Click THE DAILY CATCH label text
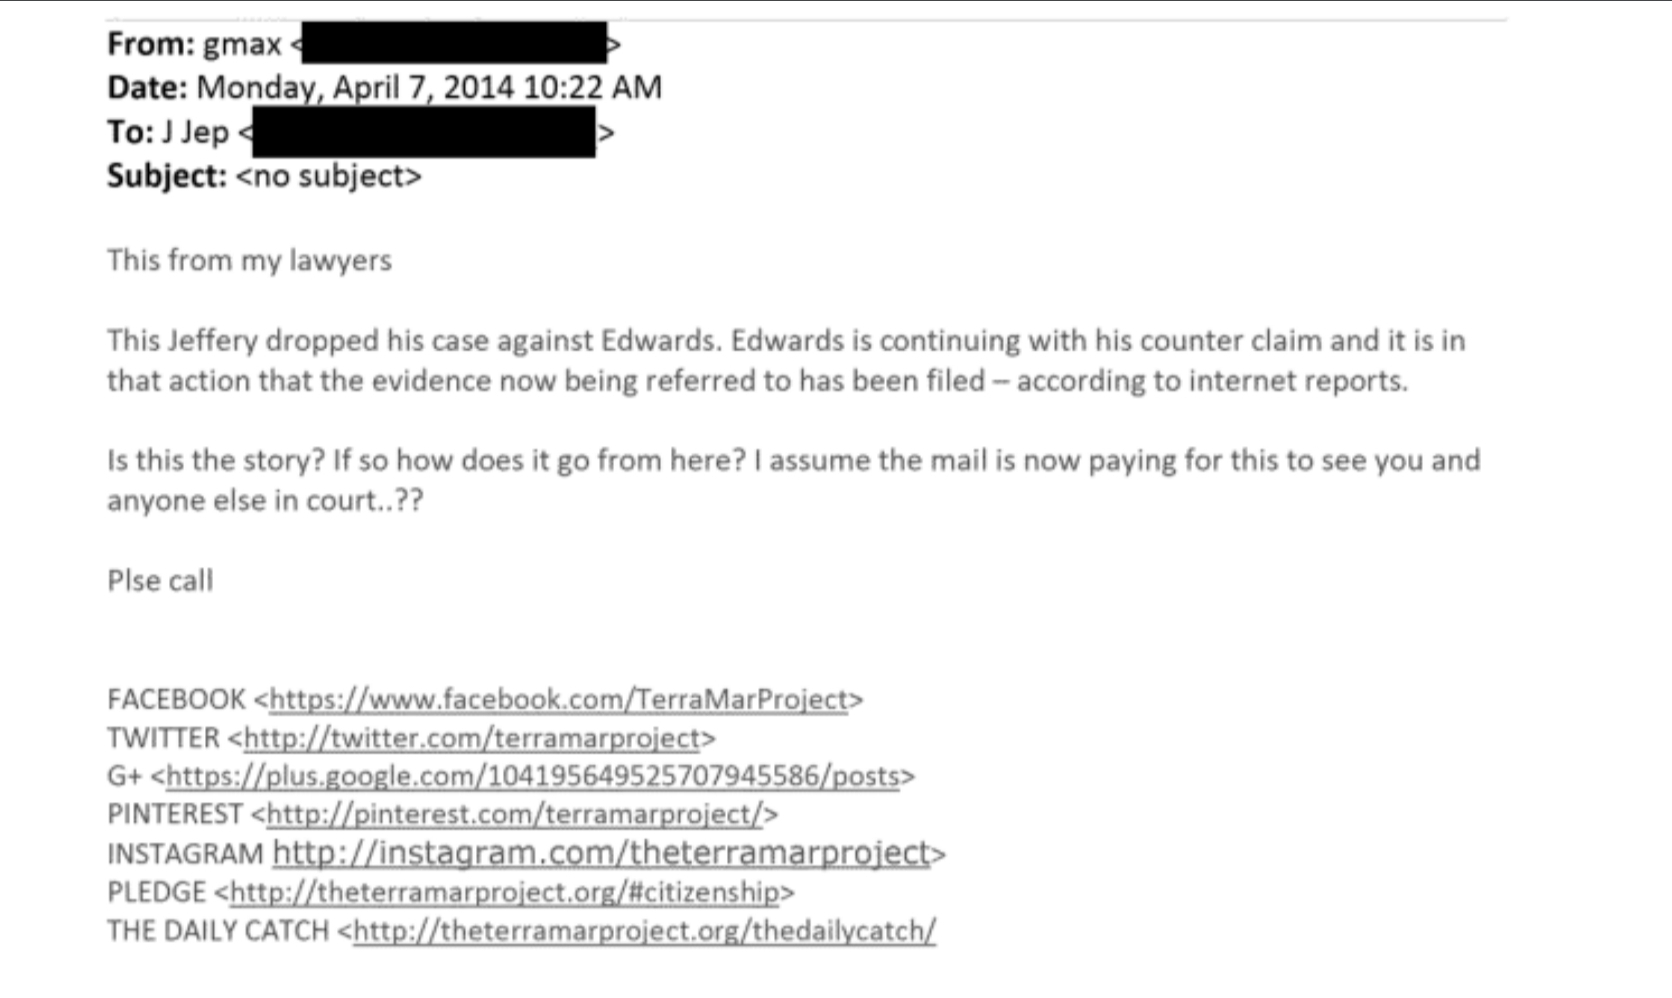 [x=218, y=931]
